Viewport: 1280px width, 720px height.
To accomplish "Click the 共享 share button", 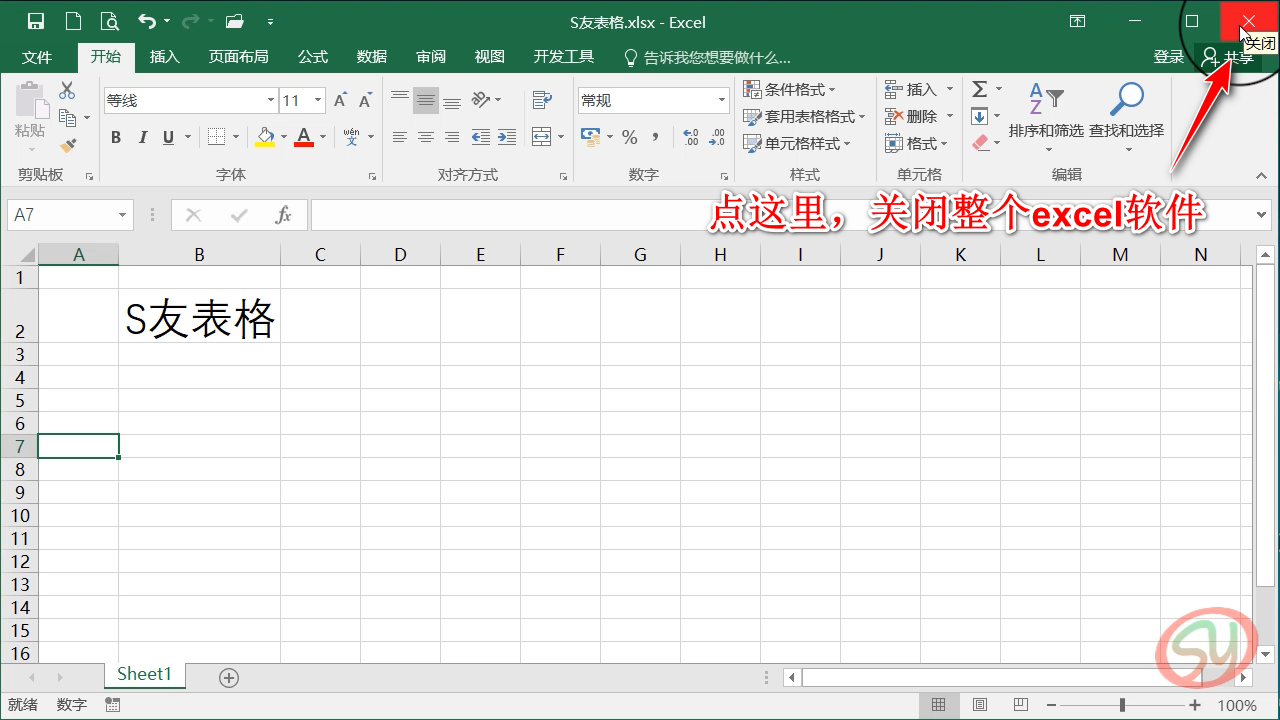I will coord(1228,58).
